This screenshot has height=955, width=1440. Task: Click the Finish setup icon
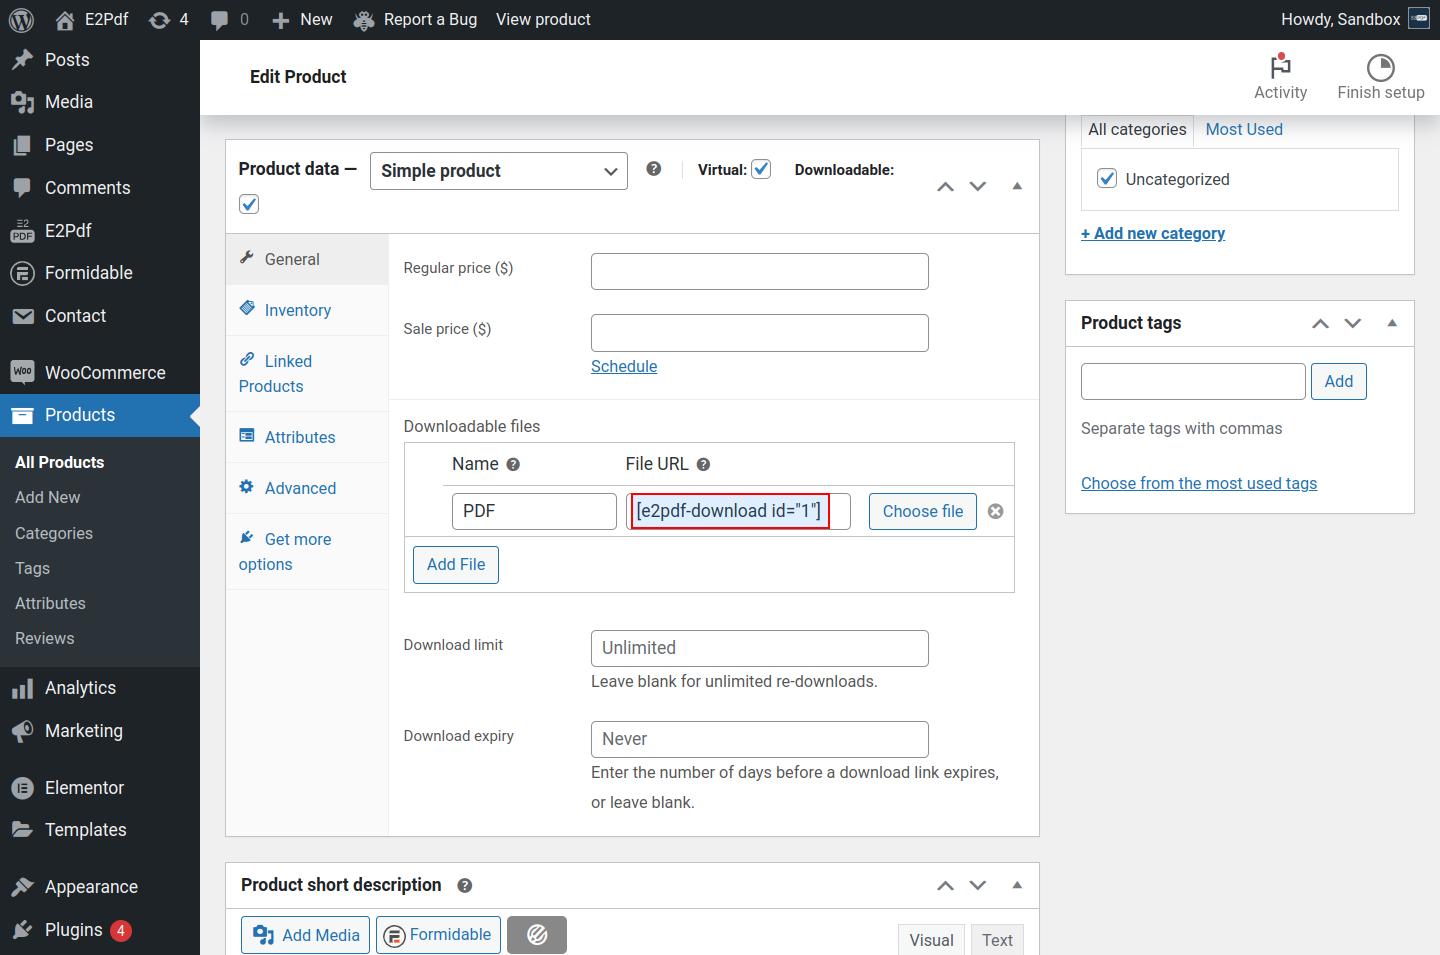pyautogui.click(x=1380, y=67)
